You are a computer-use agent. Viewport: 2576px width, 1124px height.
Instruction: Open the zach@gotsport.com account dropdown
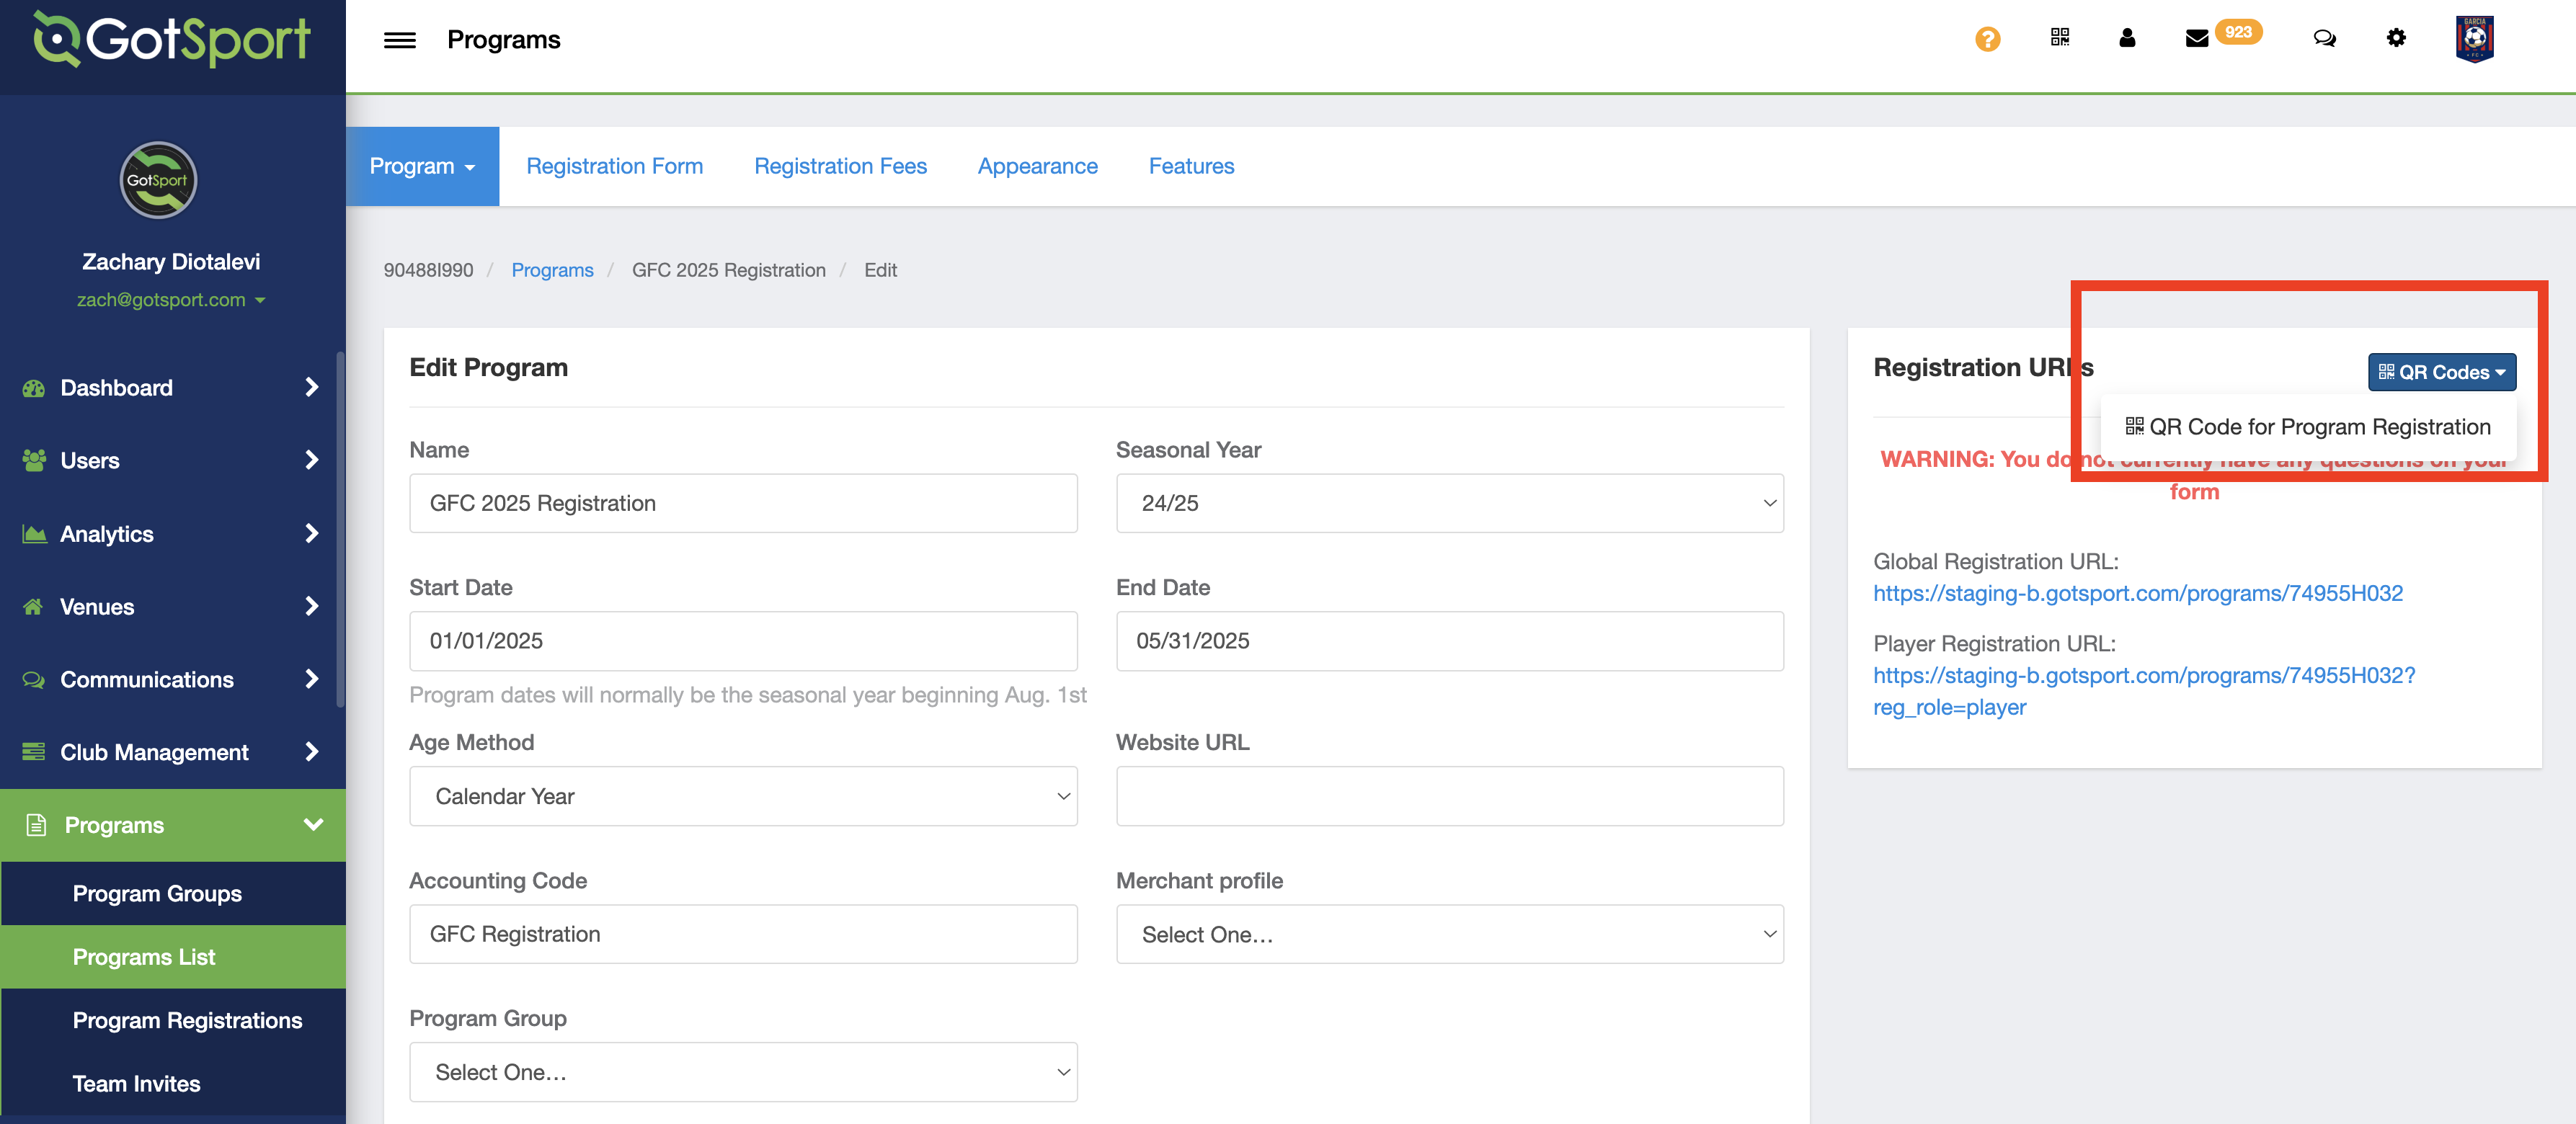click(171, 300)
